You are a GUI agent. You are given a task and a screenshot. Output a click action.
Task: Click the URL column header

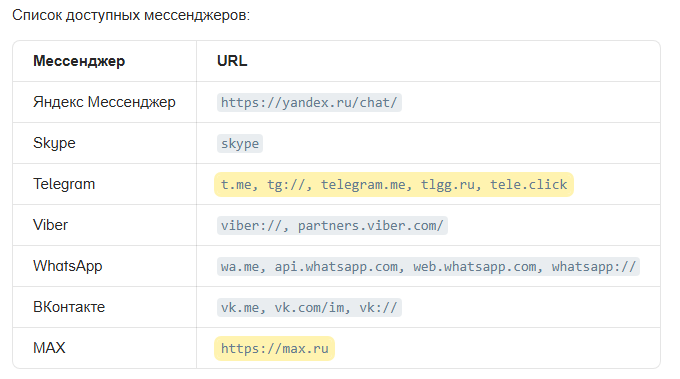(232, 61)
